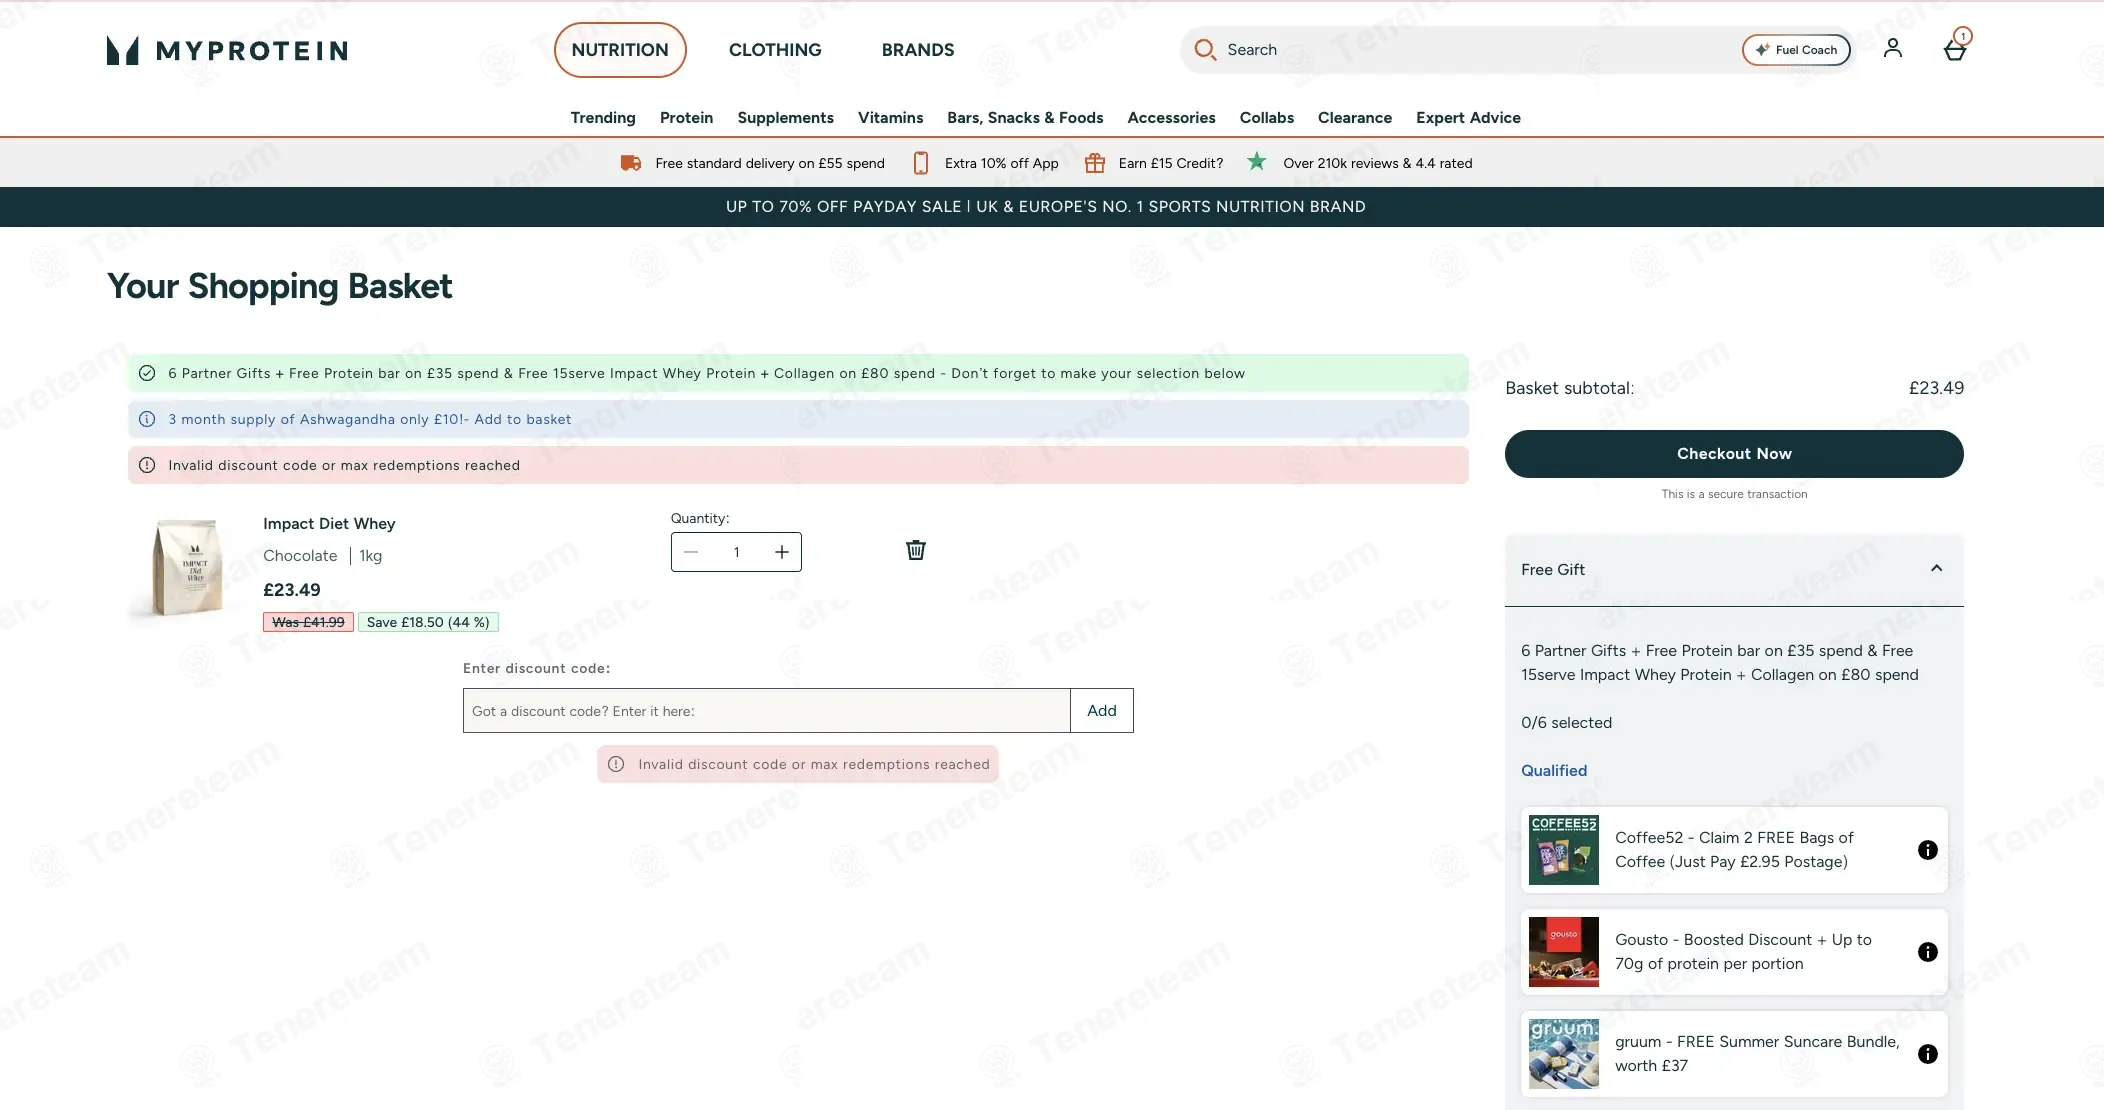
Task: Open the account profile icon
Action: tap(1892, 48)
